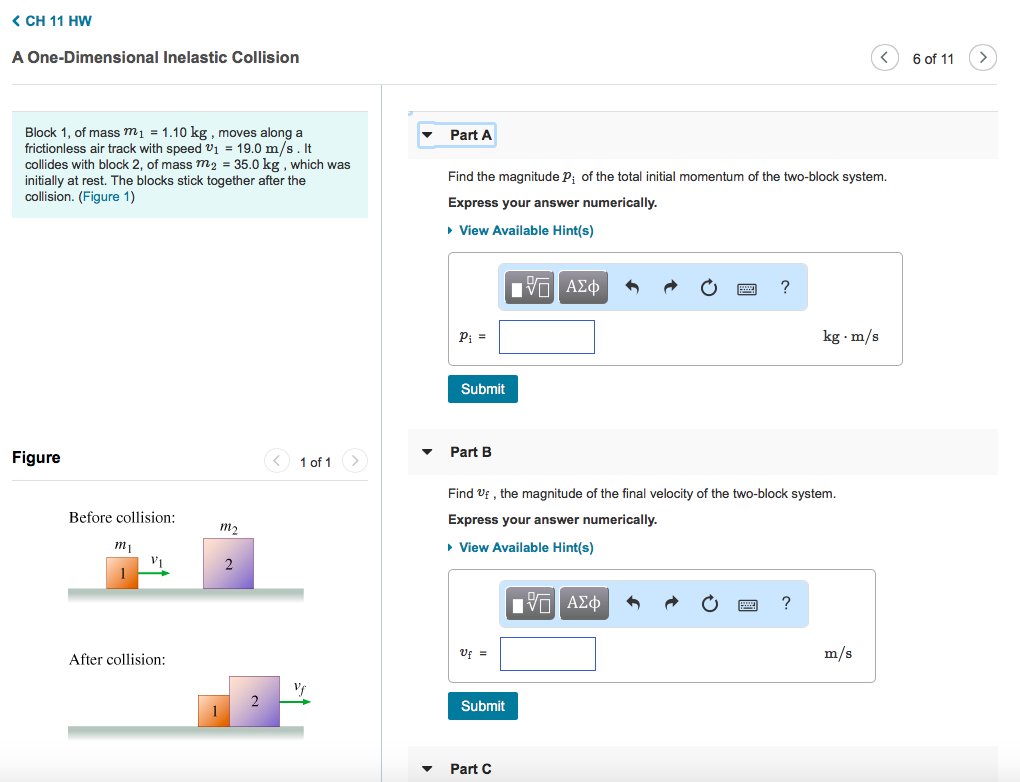Collapse the Part A section
Image resolution: width=1020 pixels, height=782 pixels.
click(x=428, y=135)
